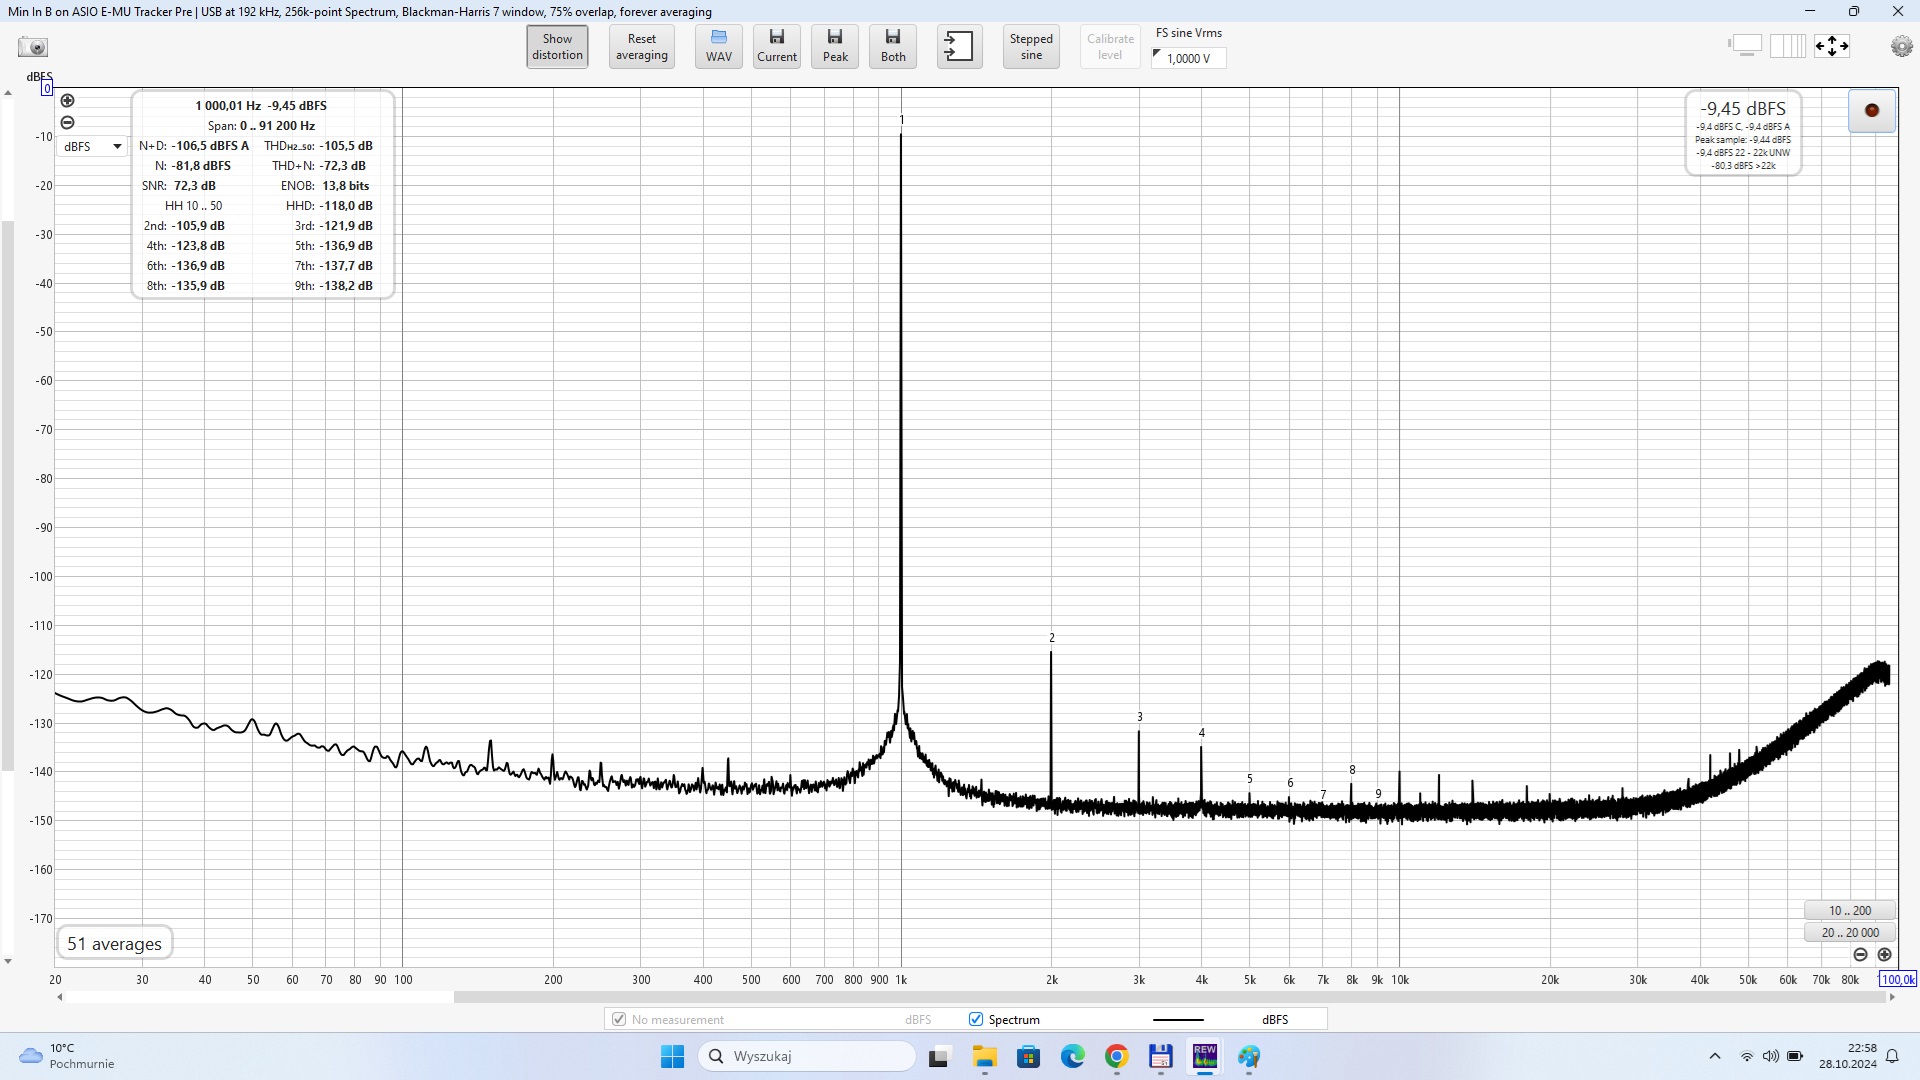Click the four-arrow graph limits icon

tap(1832, 46)
